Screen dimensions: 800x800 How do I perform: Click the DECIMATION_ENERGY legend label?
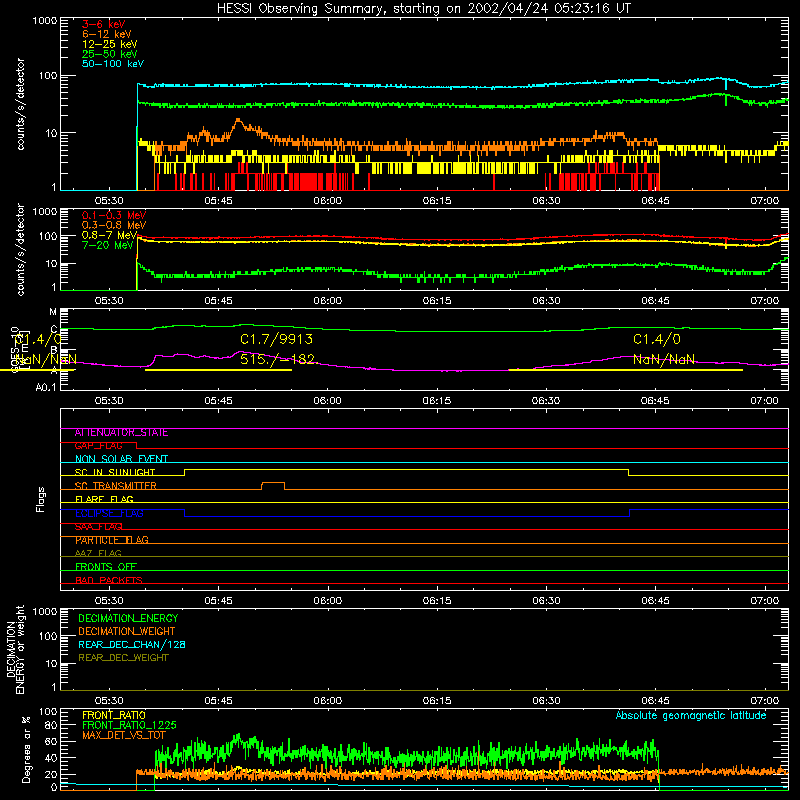pos(128,618)
